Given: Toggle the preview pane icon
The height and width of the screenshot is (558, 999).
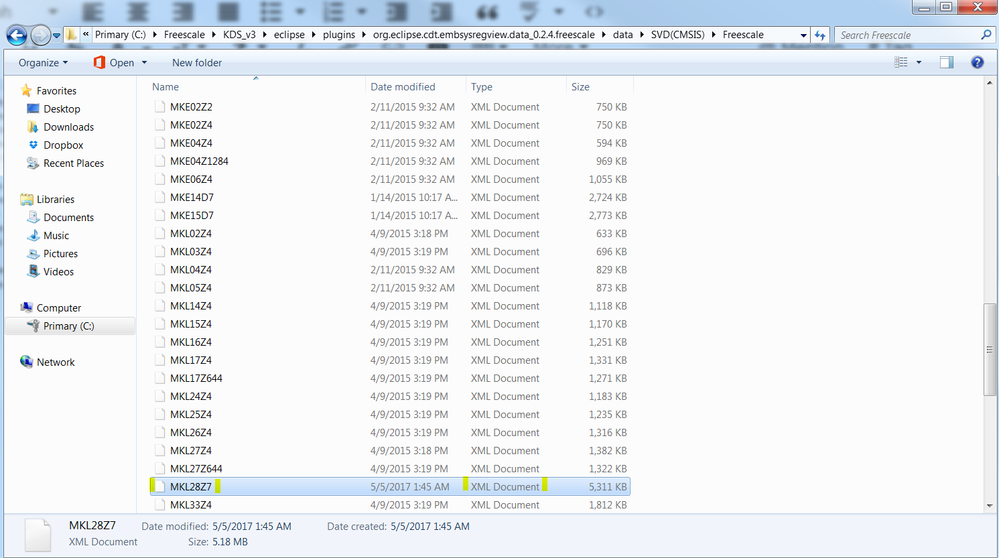Looking at the screenshot, I should pos(947,62).
